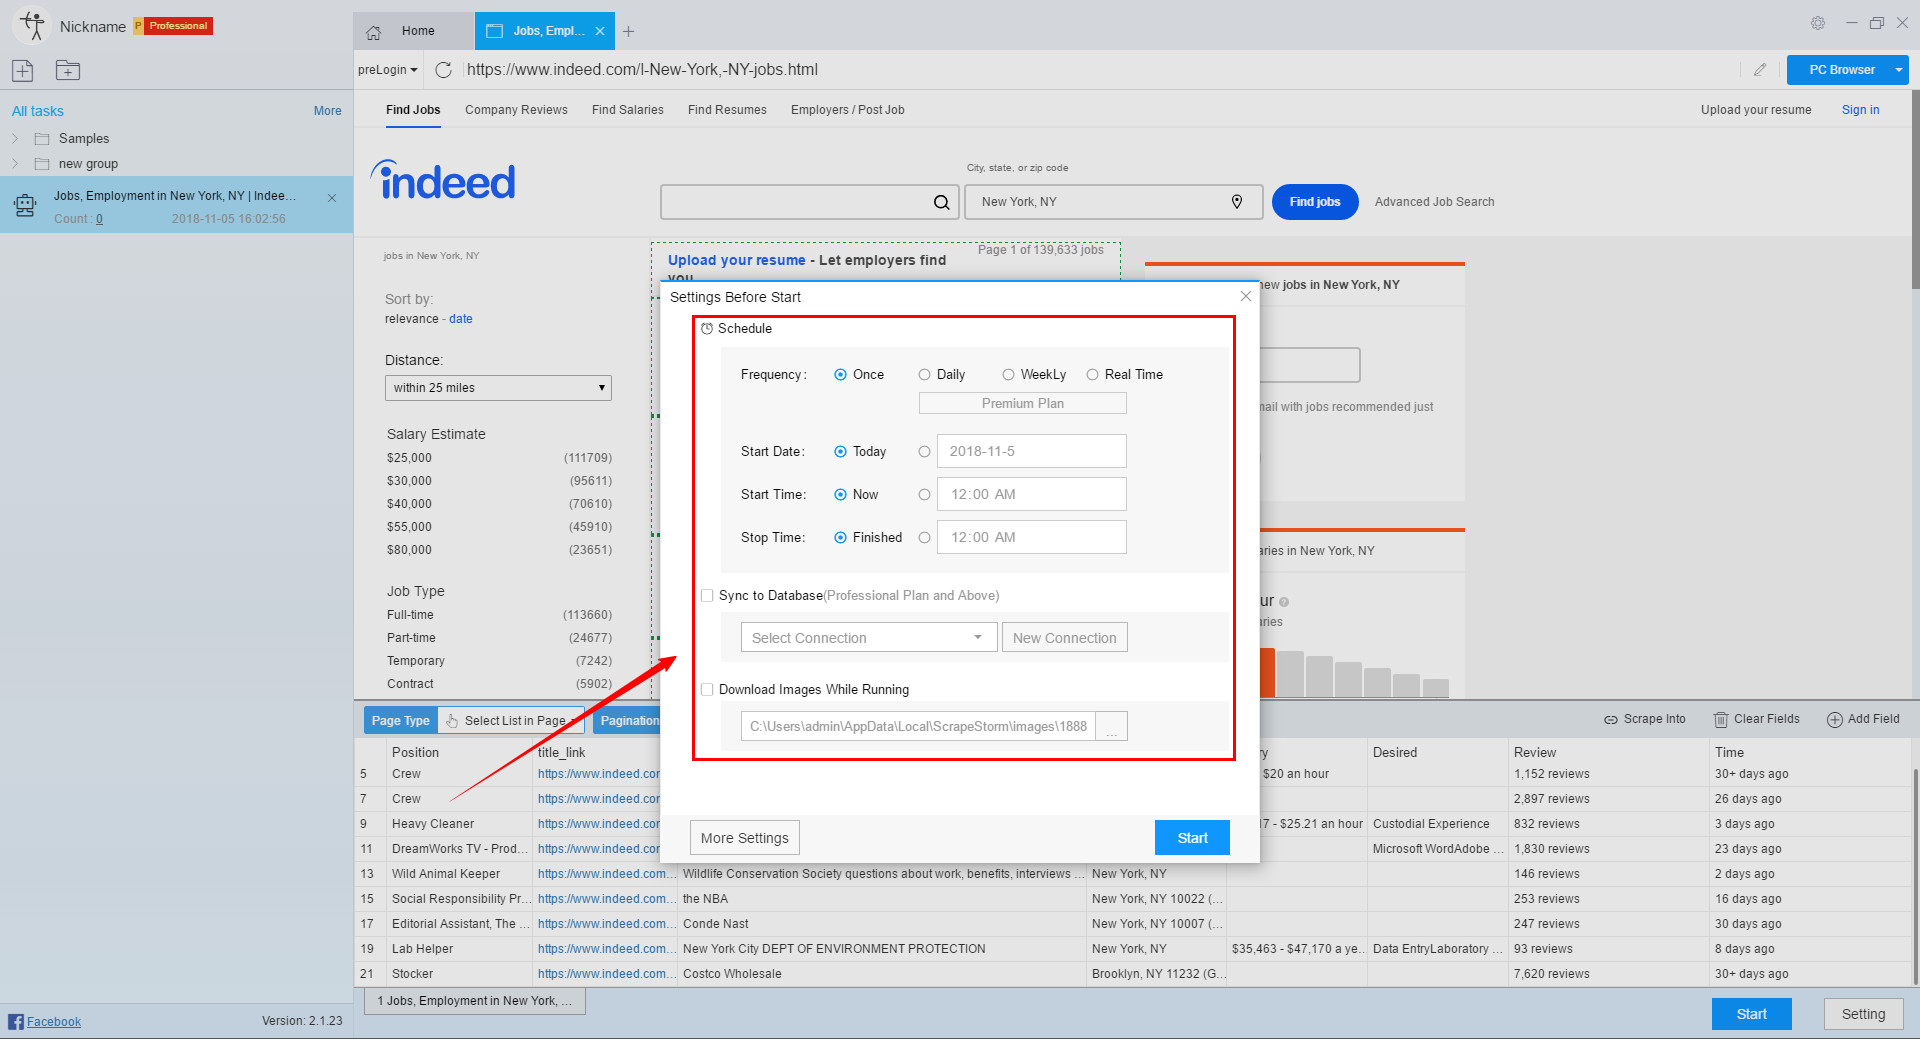Click the location pin icon in city field
1920x1039 pixels.
coord(1237,202)
